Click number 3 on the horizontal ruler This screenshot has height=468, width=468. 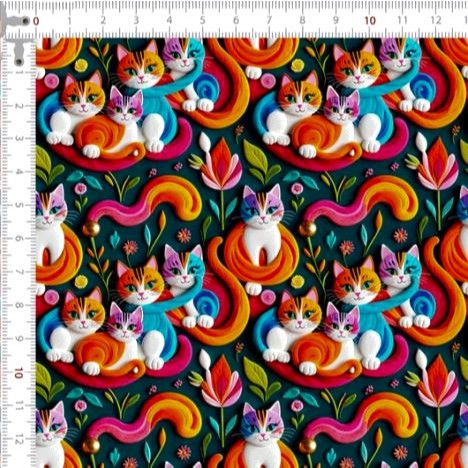pyautogui.click(x=136, y=21)
